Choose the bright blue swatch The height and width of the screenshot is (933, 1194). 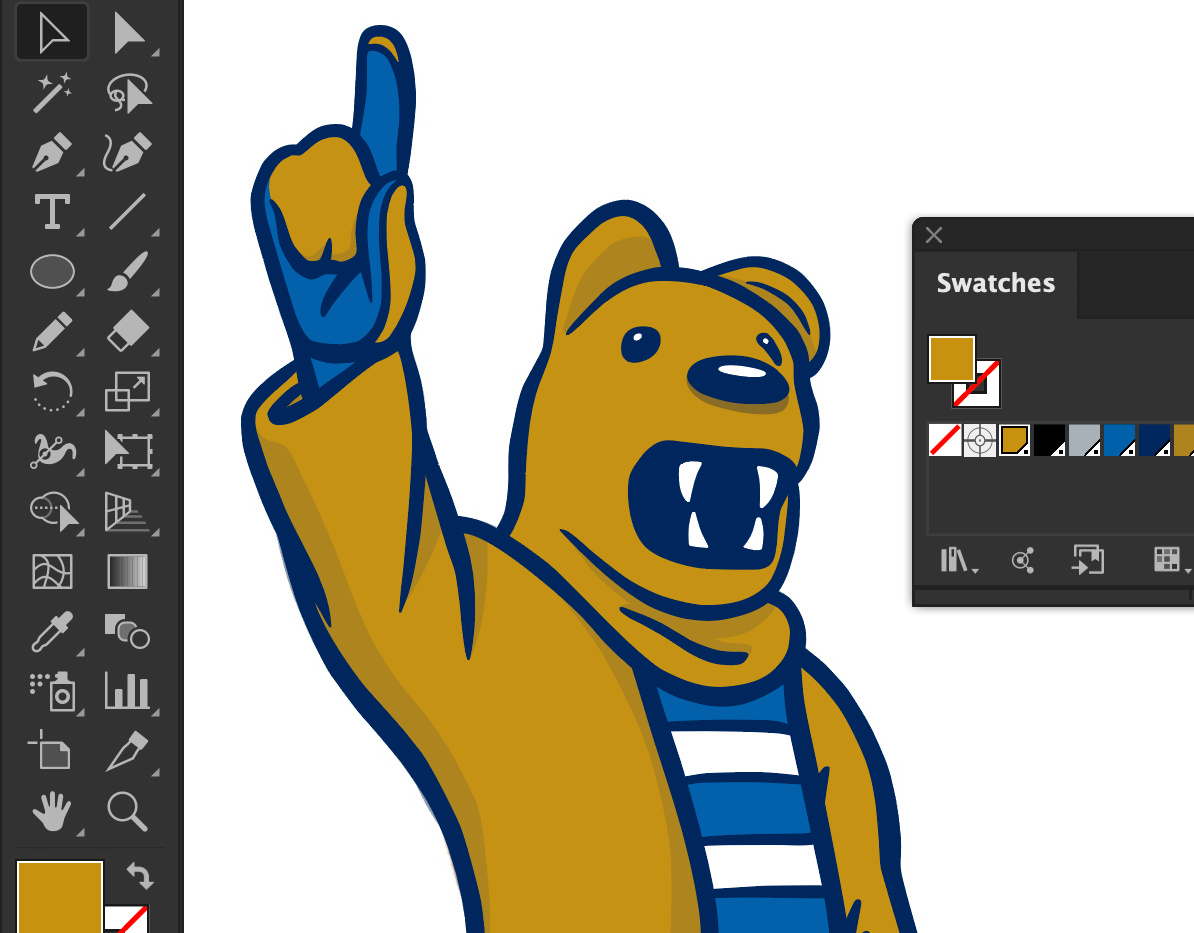coord(1119,440)
